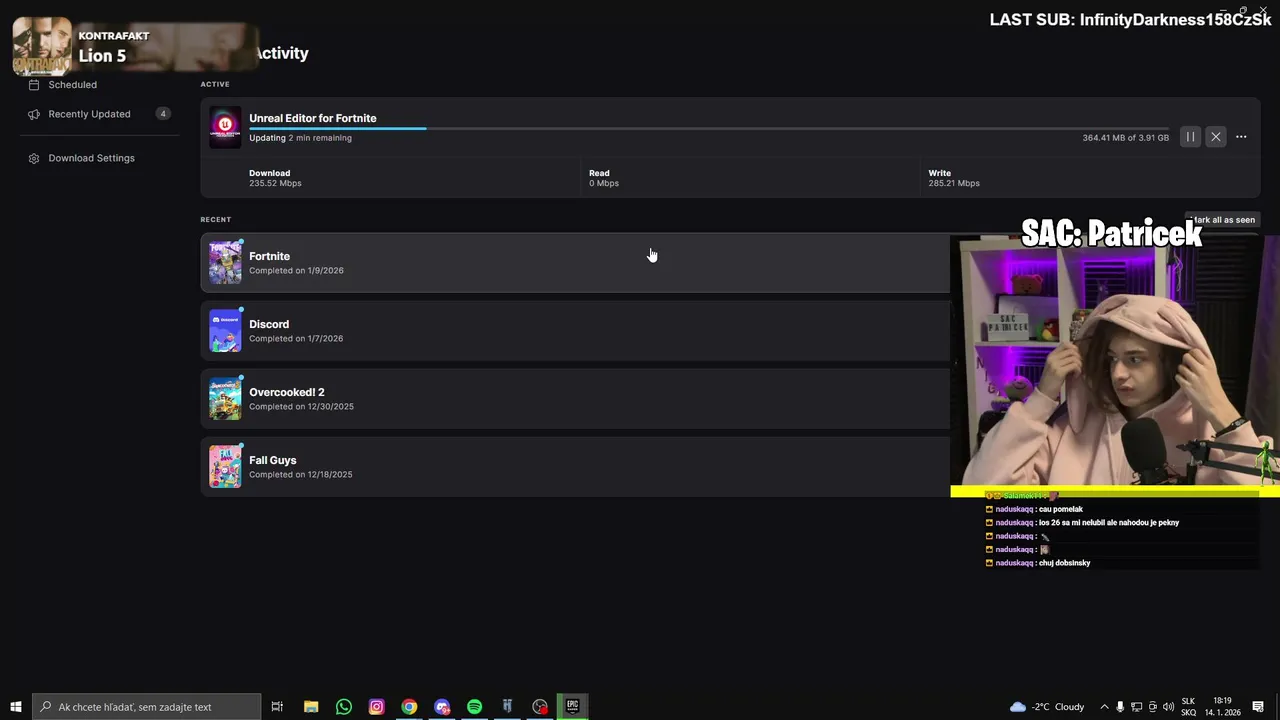Screen dimensions: 1280x720
Task: Click the Epic Games Launcher taskbar icon
Action: click(573, 707)
